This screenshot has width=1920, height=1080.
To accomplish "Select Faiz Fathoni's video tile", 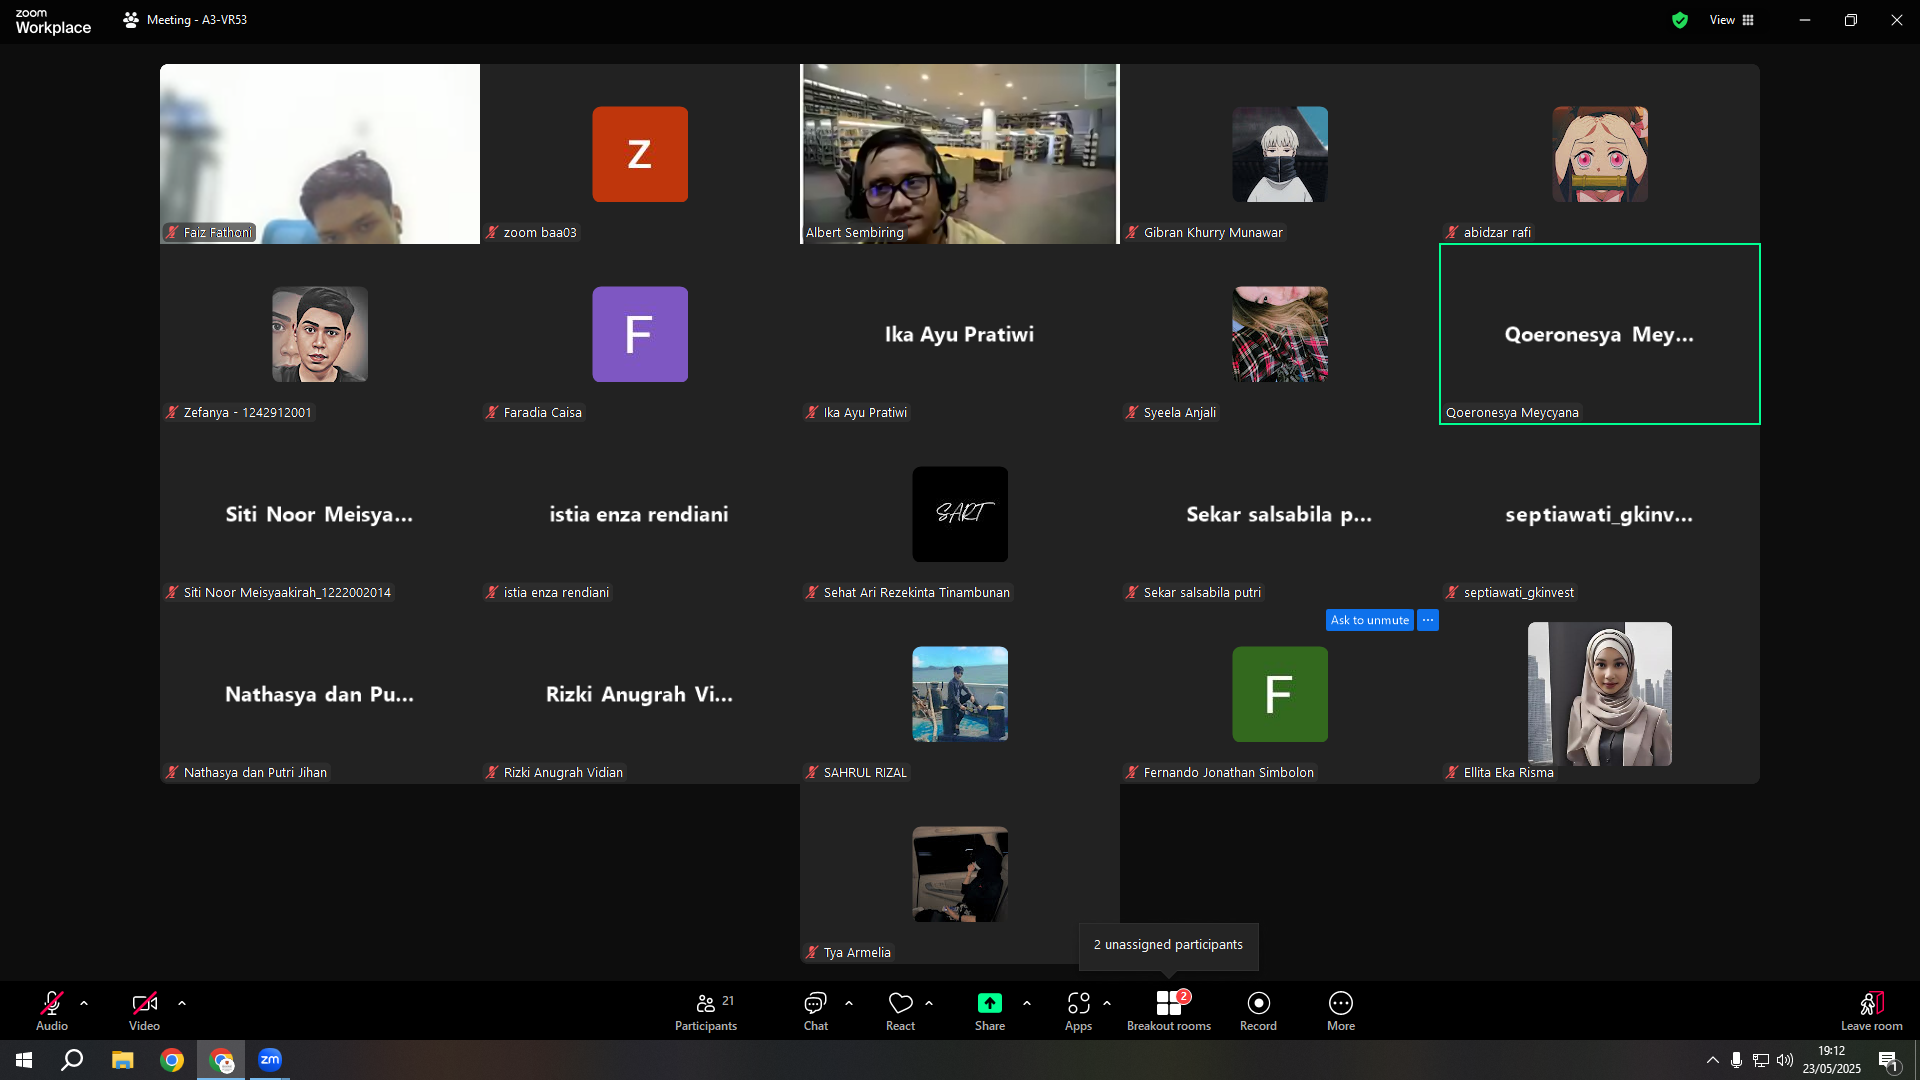I will (x=320, y=154).
